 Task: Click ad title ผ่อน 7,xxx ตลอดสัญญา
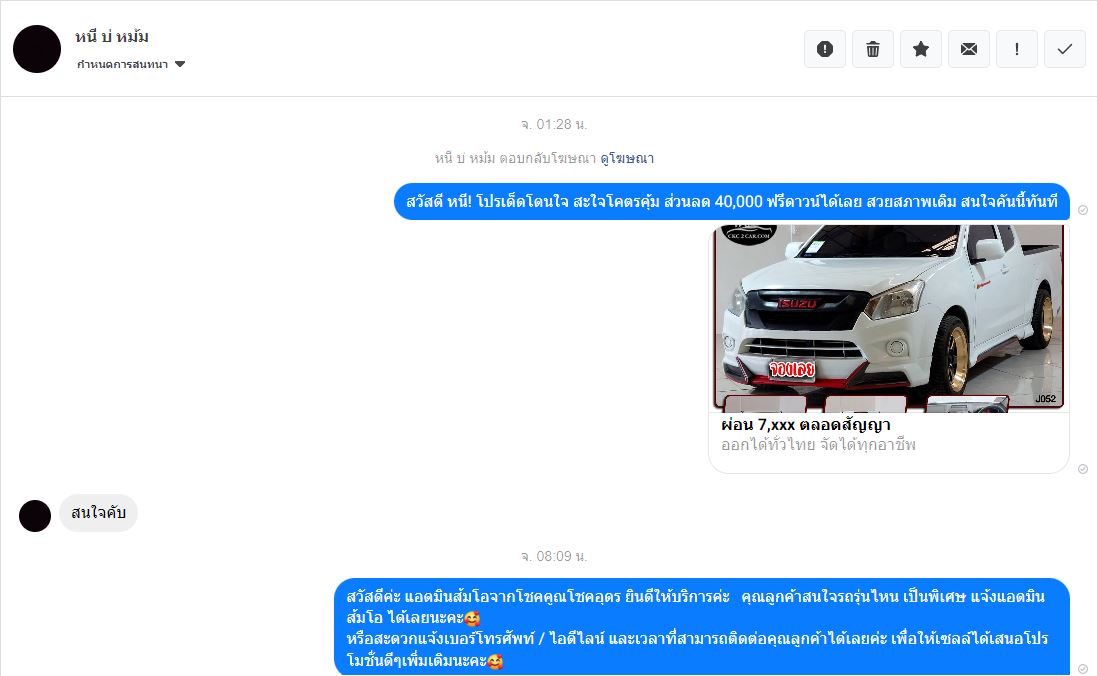(x=806, y=425)
